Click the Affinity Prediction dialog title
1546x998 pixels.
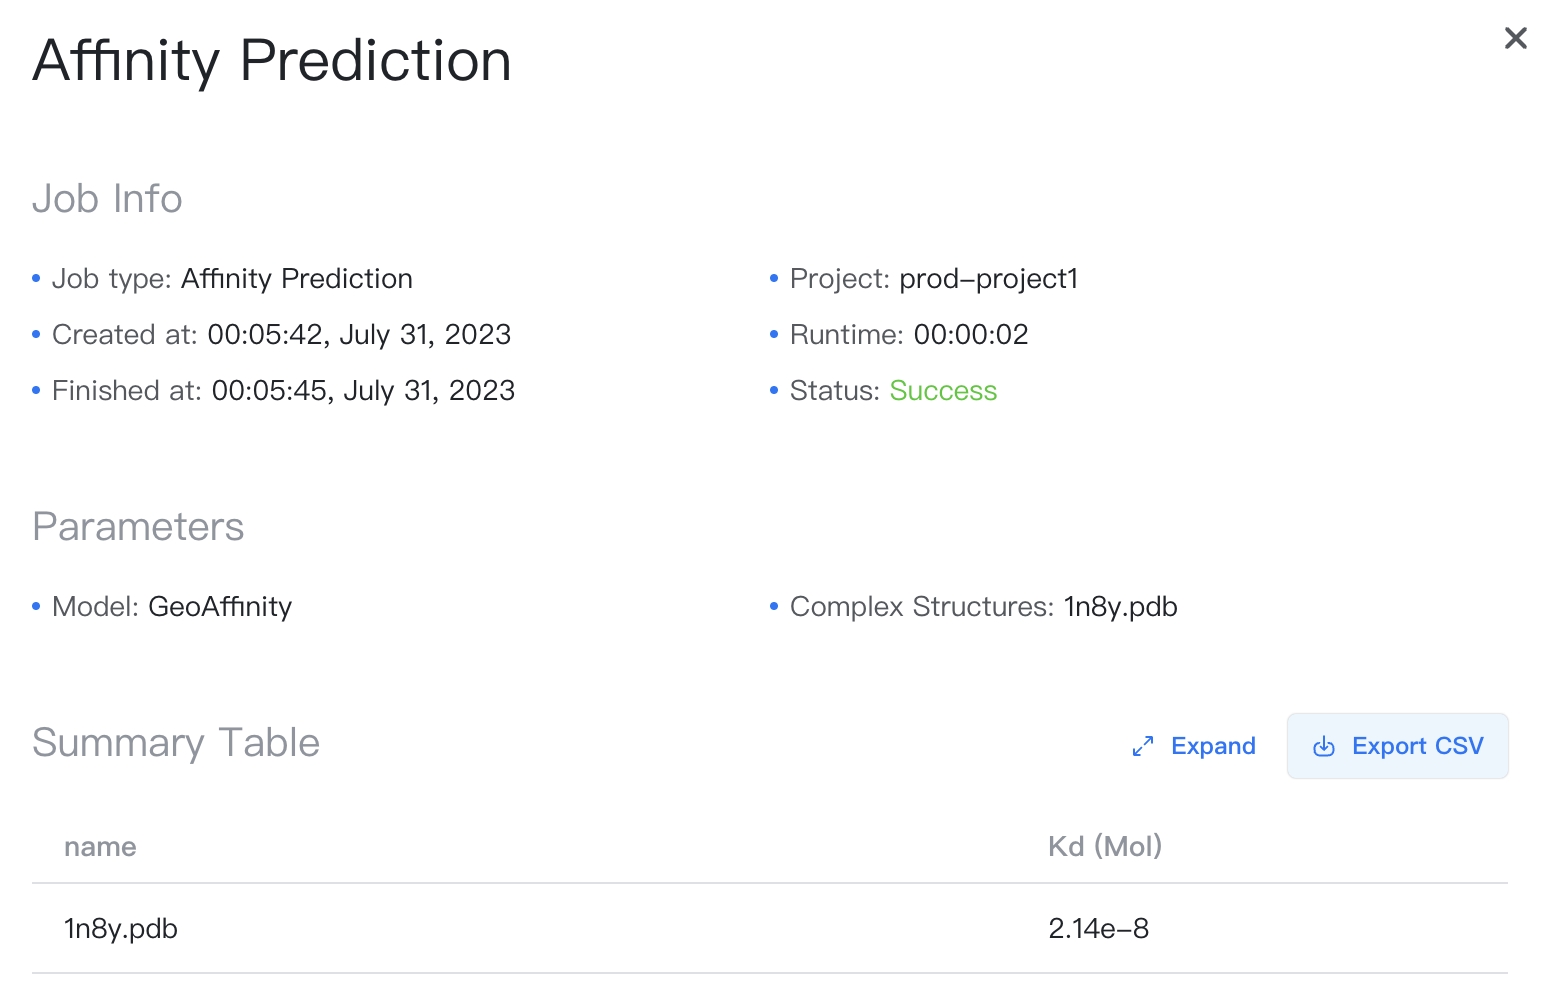click(271, 61)
